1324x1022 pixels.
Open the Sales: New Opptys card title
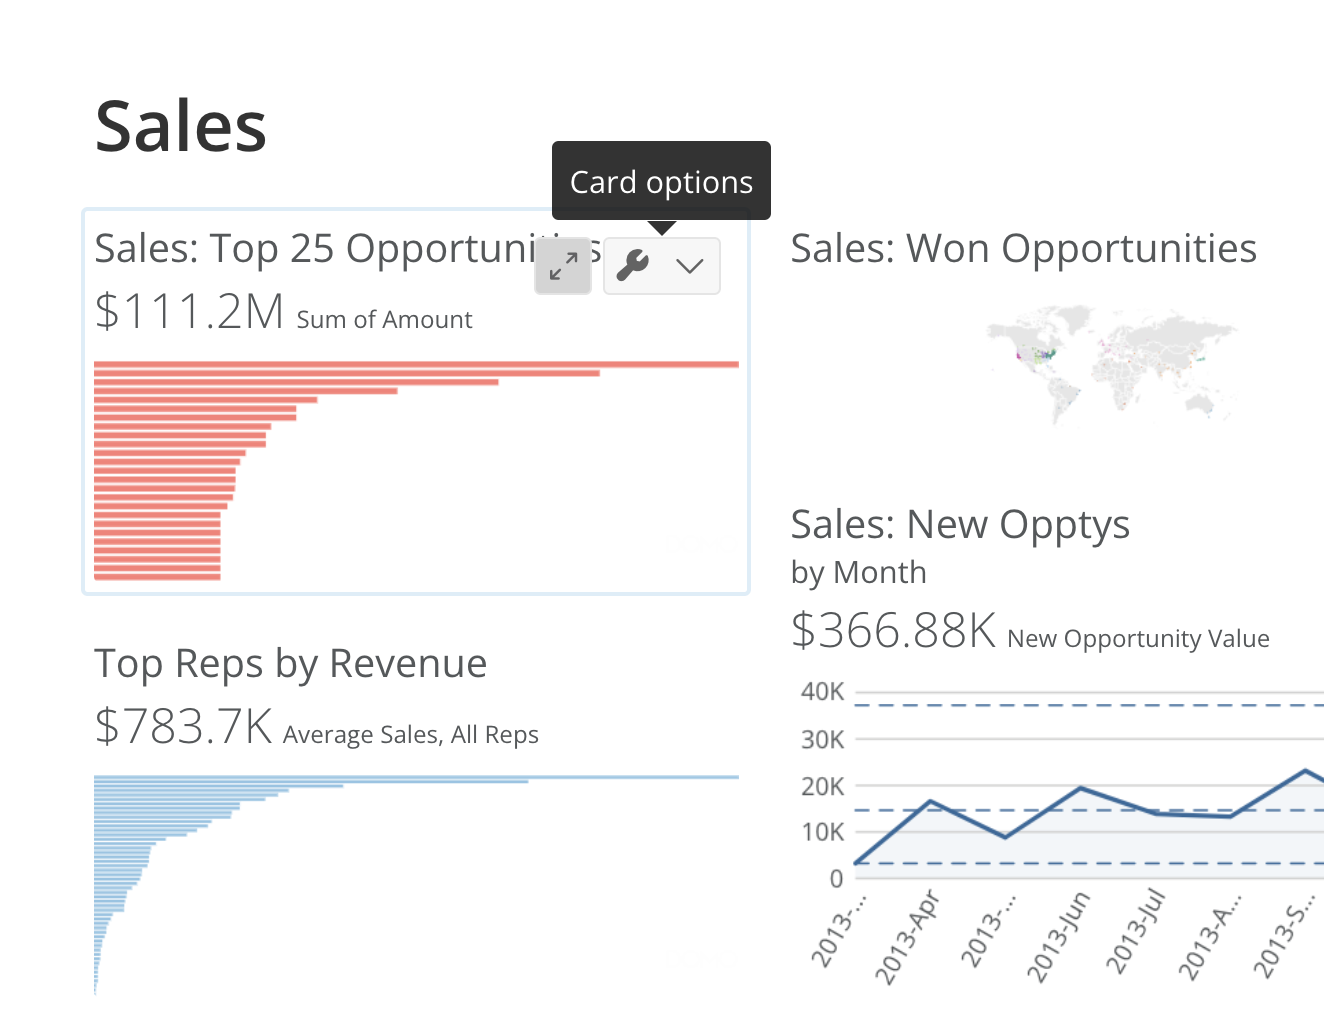tap(960, 524)
